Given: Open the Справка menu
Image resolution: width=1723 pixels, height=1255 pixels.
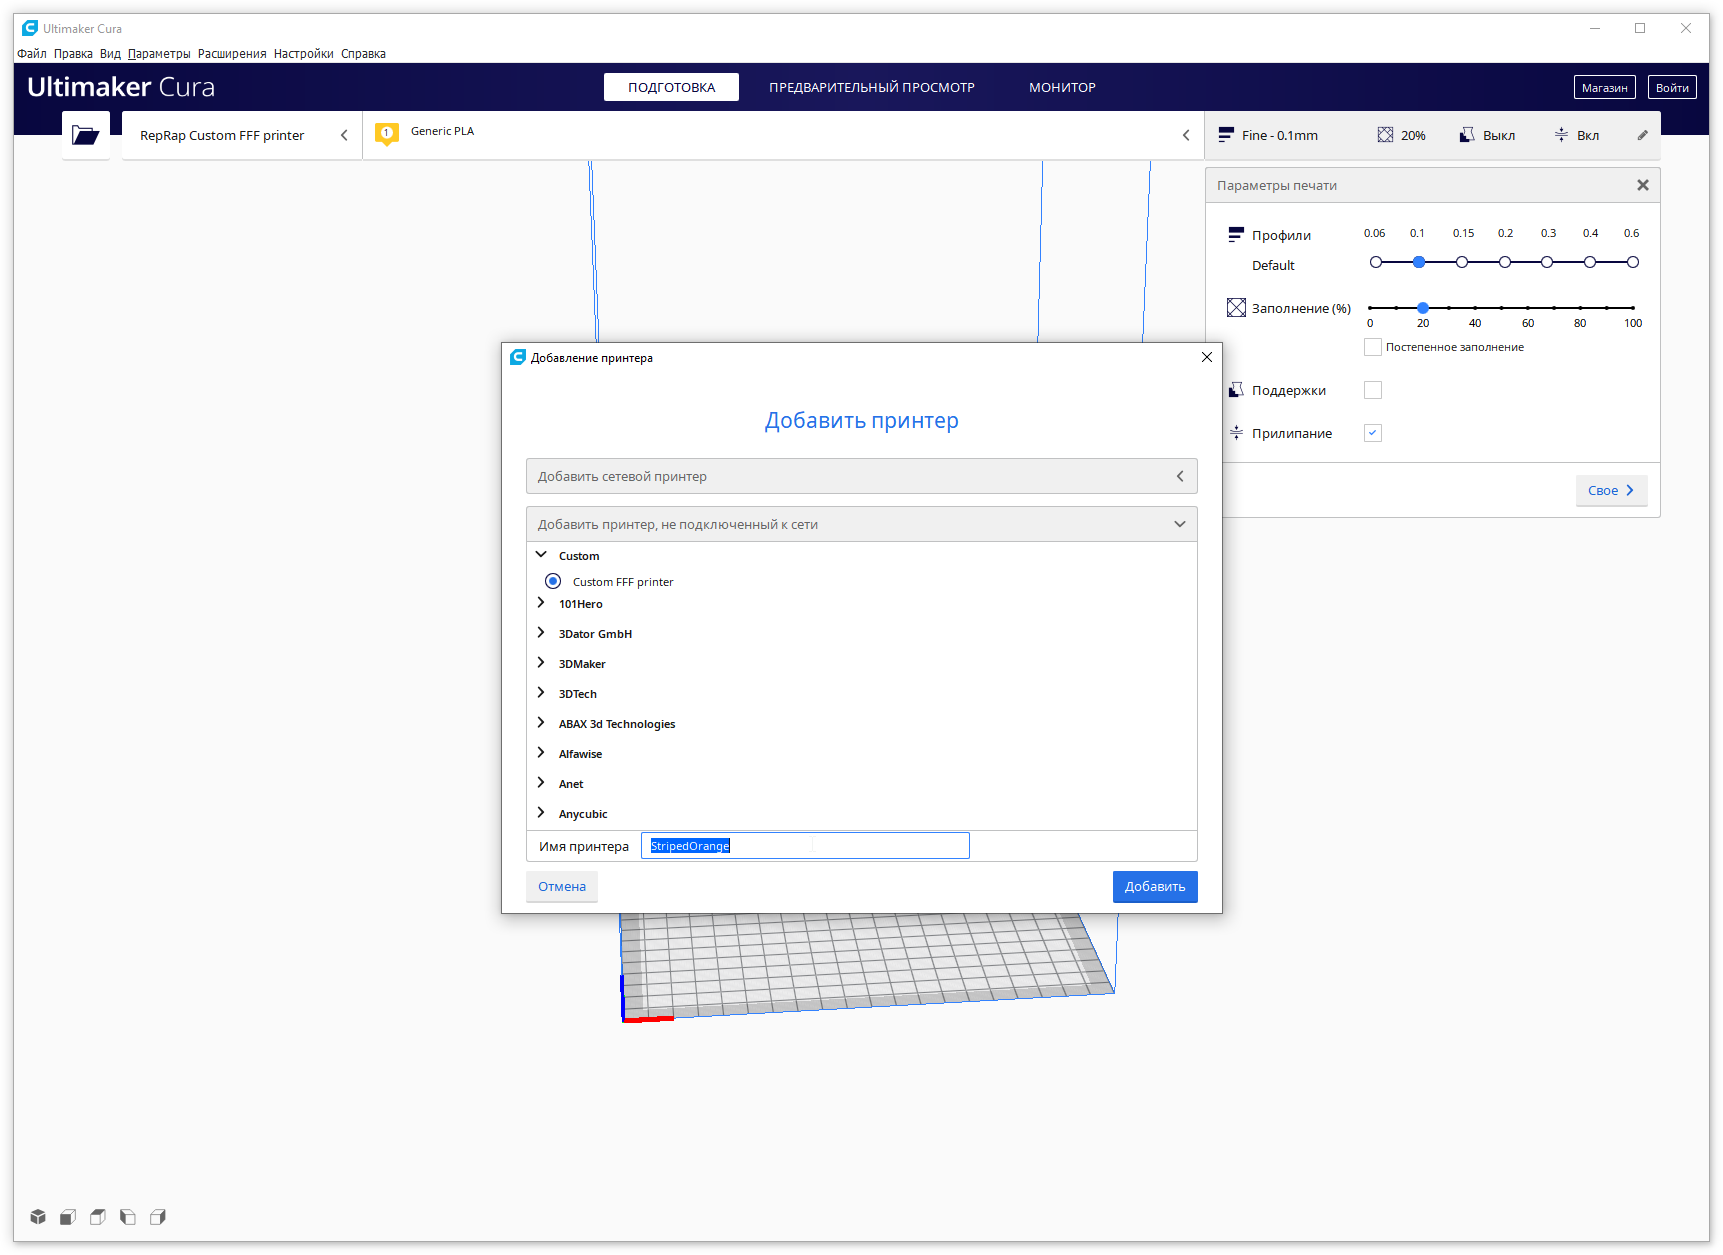Looking at the screenshot, I should (363, 54).
